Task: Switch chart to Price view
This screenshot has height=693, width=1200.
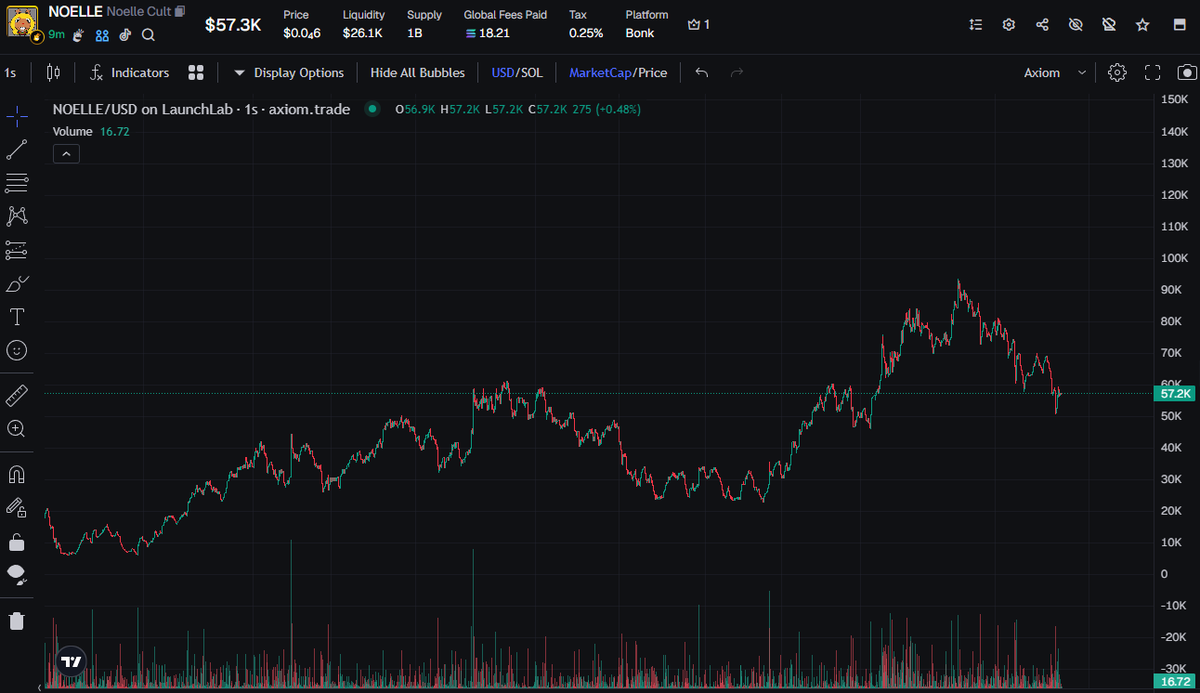Action: 652,73
